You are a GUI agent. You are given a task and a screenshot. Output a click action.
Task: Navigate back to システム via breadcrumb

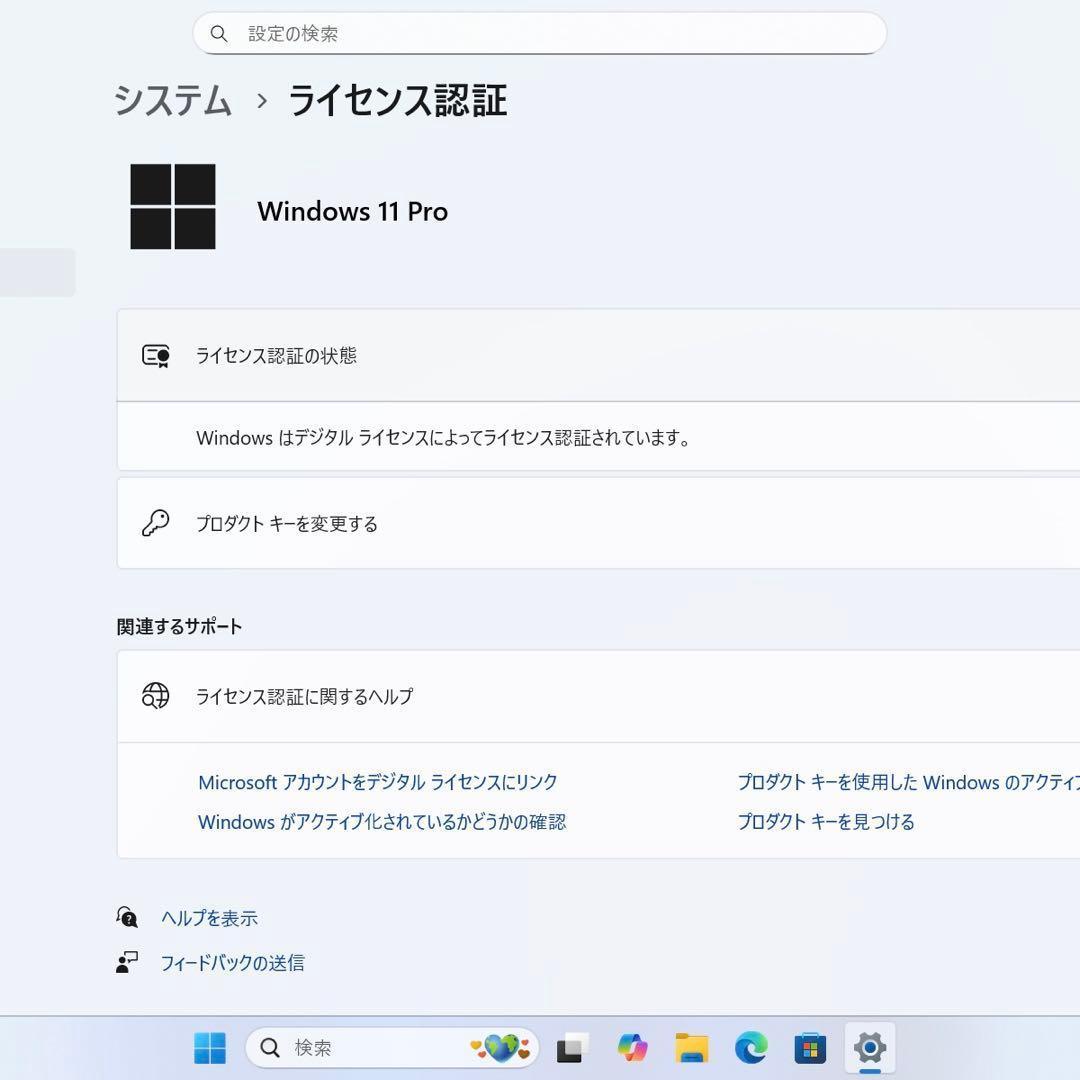(x=170, y=101)
